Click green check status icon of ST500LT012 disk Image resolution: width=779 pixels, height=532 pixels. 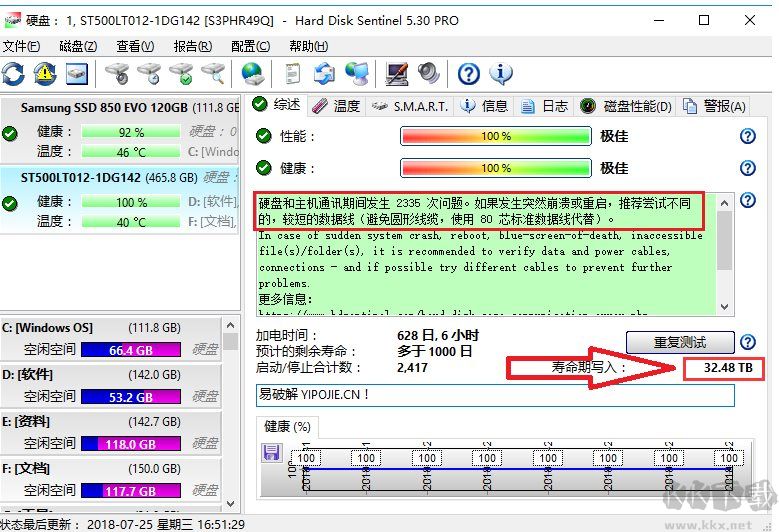9,203
